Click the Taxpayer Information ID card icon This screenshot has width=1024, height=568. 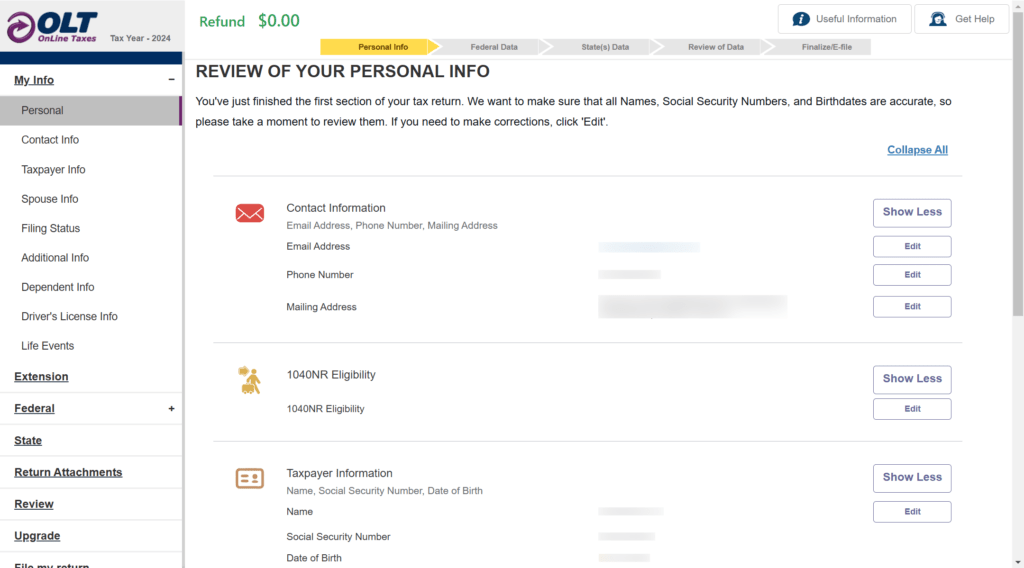[x=249, y=478]
